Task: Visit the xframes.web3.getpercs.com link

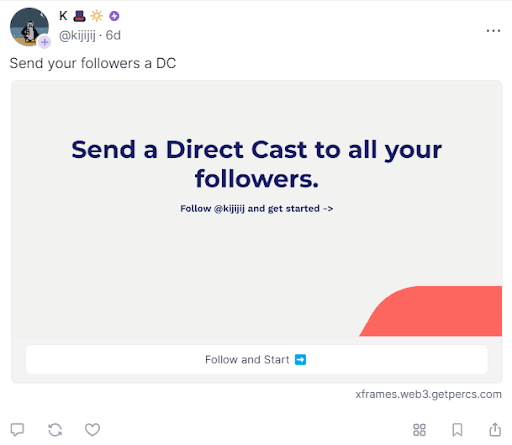Action: [428, 394]
